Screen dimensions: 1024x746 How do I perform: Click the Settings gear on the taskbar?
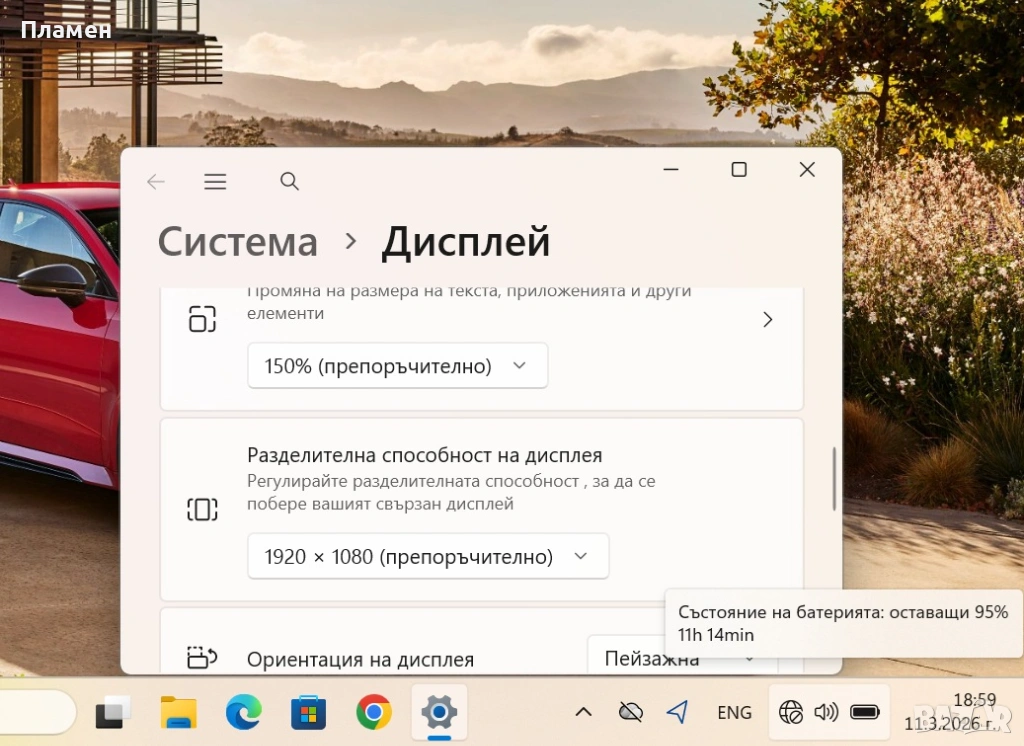[439, 712]
